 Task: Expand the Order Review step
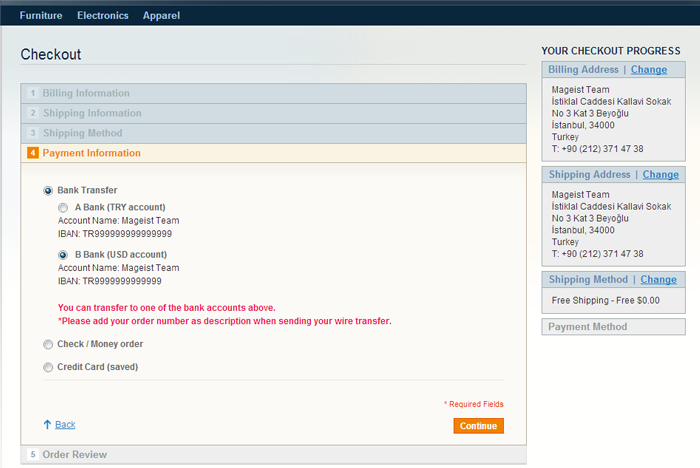click(273, 455)
